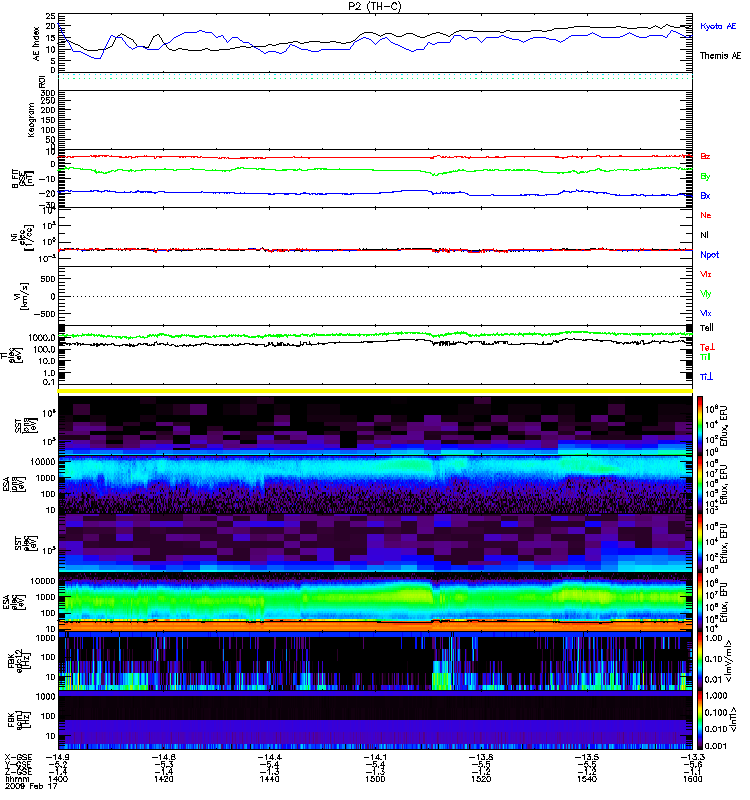This screenshot has width=750, height=800.
Task: Click the yellow horizontal bar above the spectrograms
Action: pyautogui.click(x=375, y=391)
